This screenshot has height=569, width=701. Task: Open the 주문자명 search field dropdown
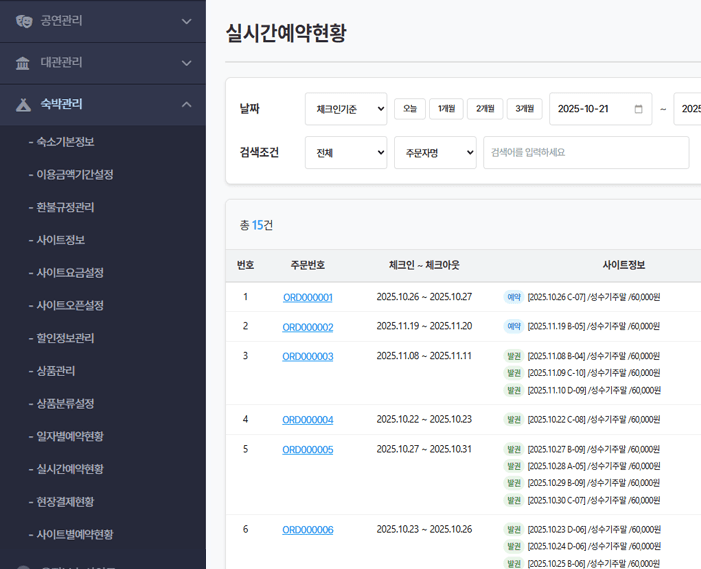click(x=434, y=153)
